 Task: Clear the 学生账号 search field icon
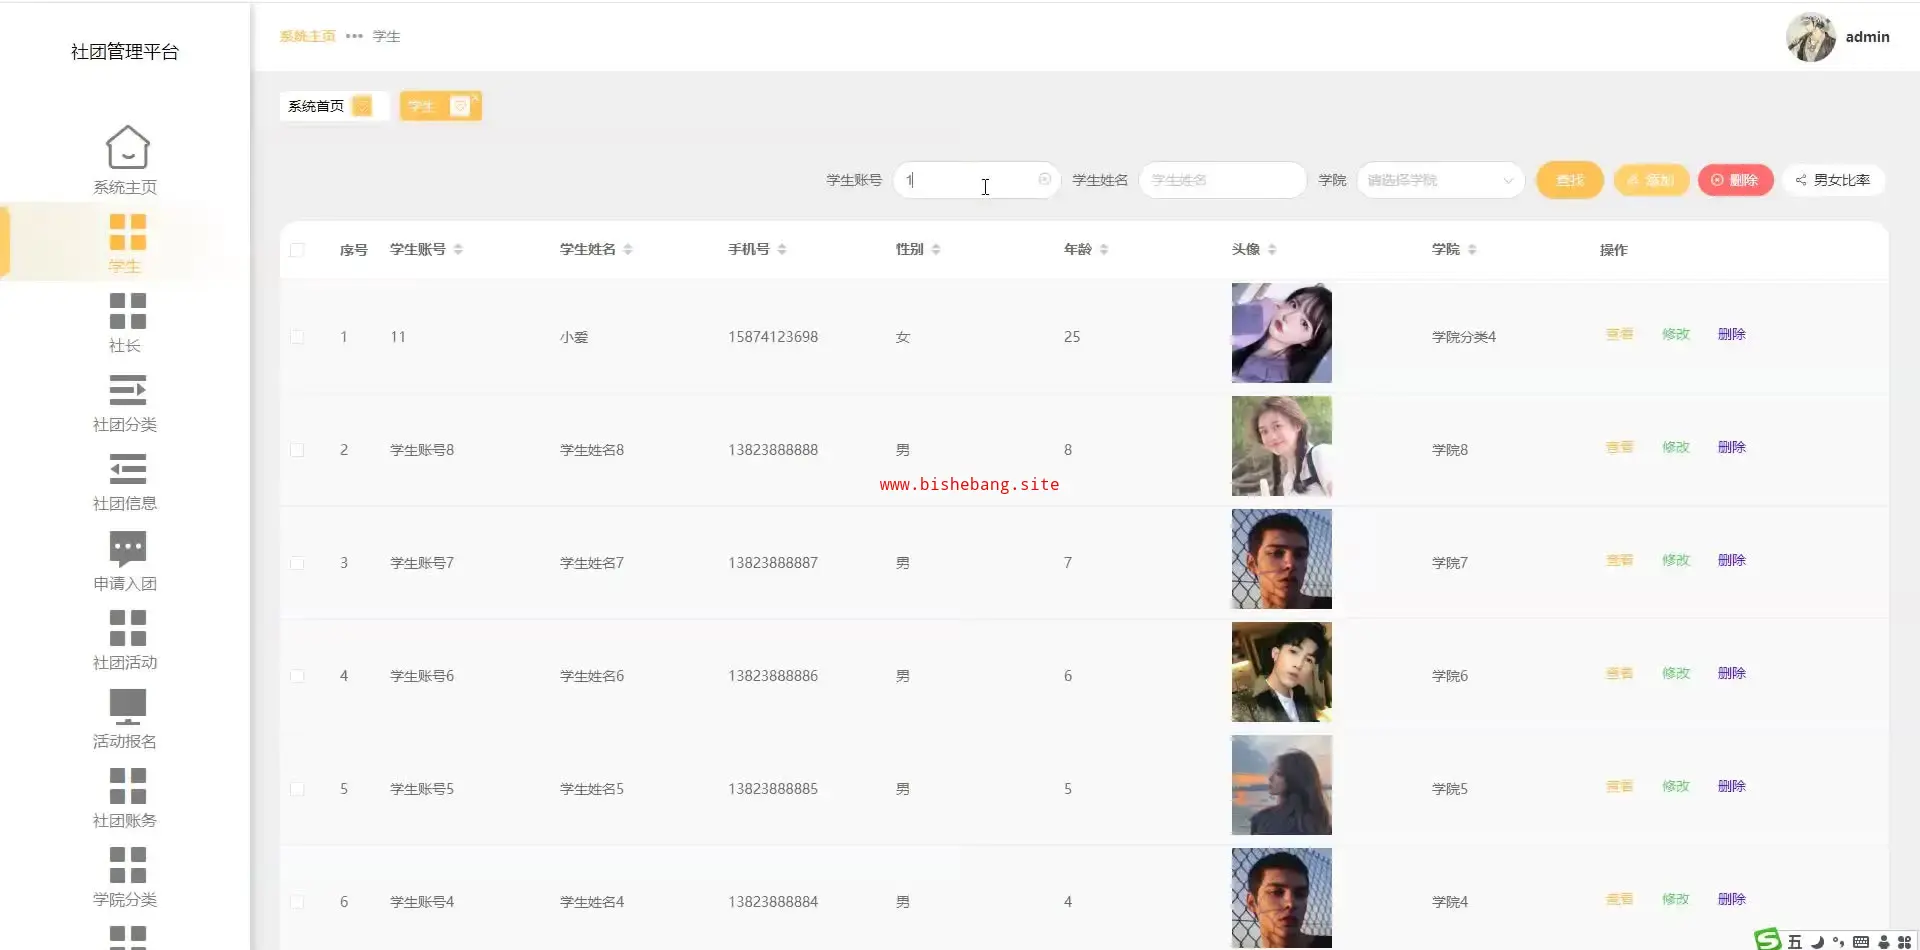pos(1044,180)
